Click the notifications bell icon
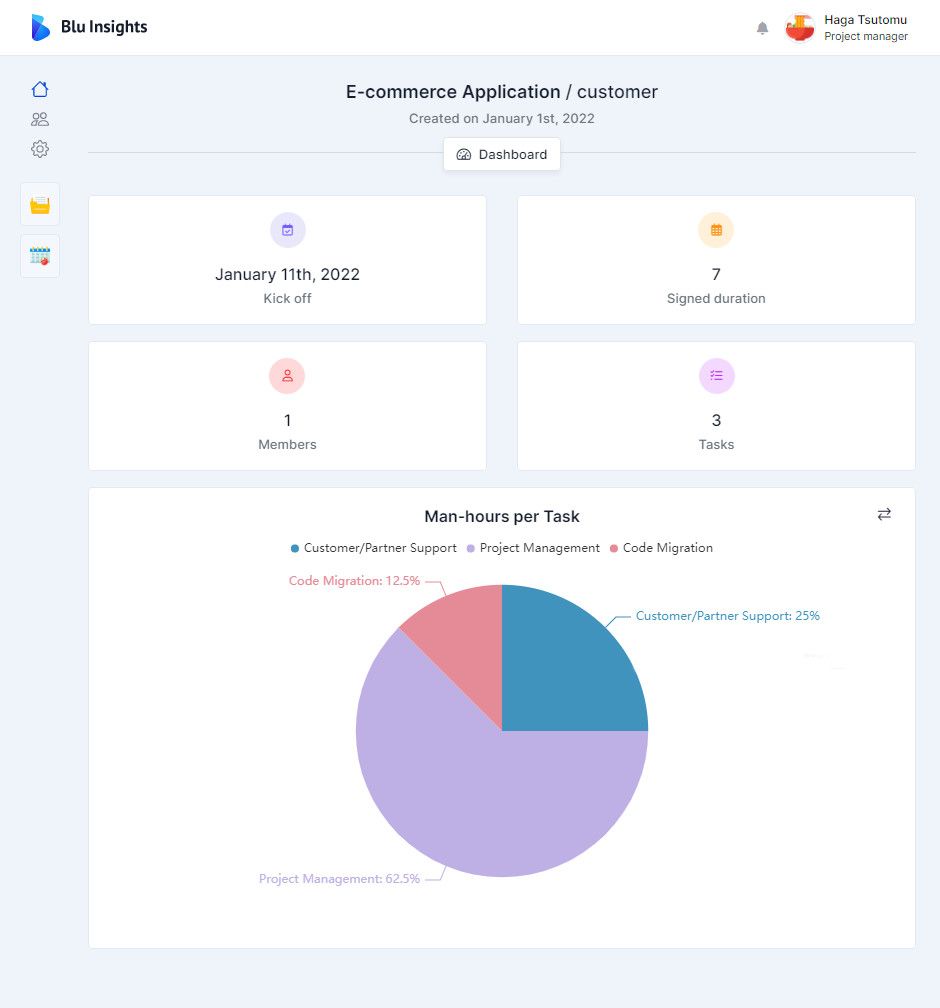 [762, 28]
